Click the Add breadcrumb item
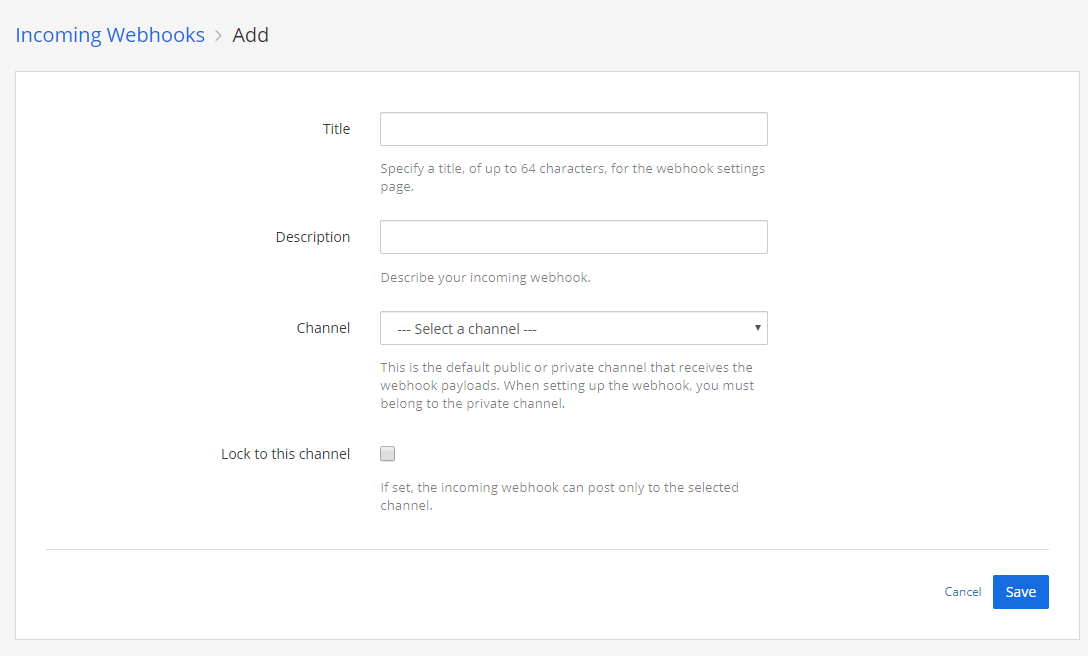Viewport: 1088px width, 656px height. coord(250,35)
